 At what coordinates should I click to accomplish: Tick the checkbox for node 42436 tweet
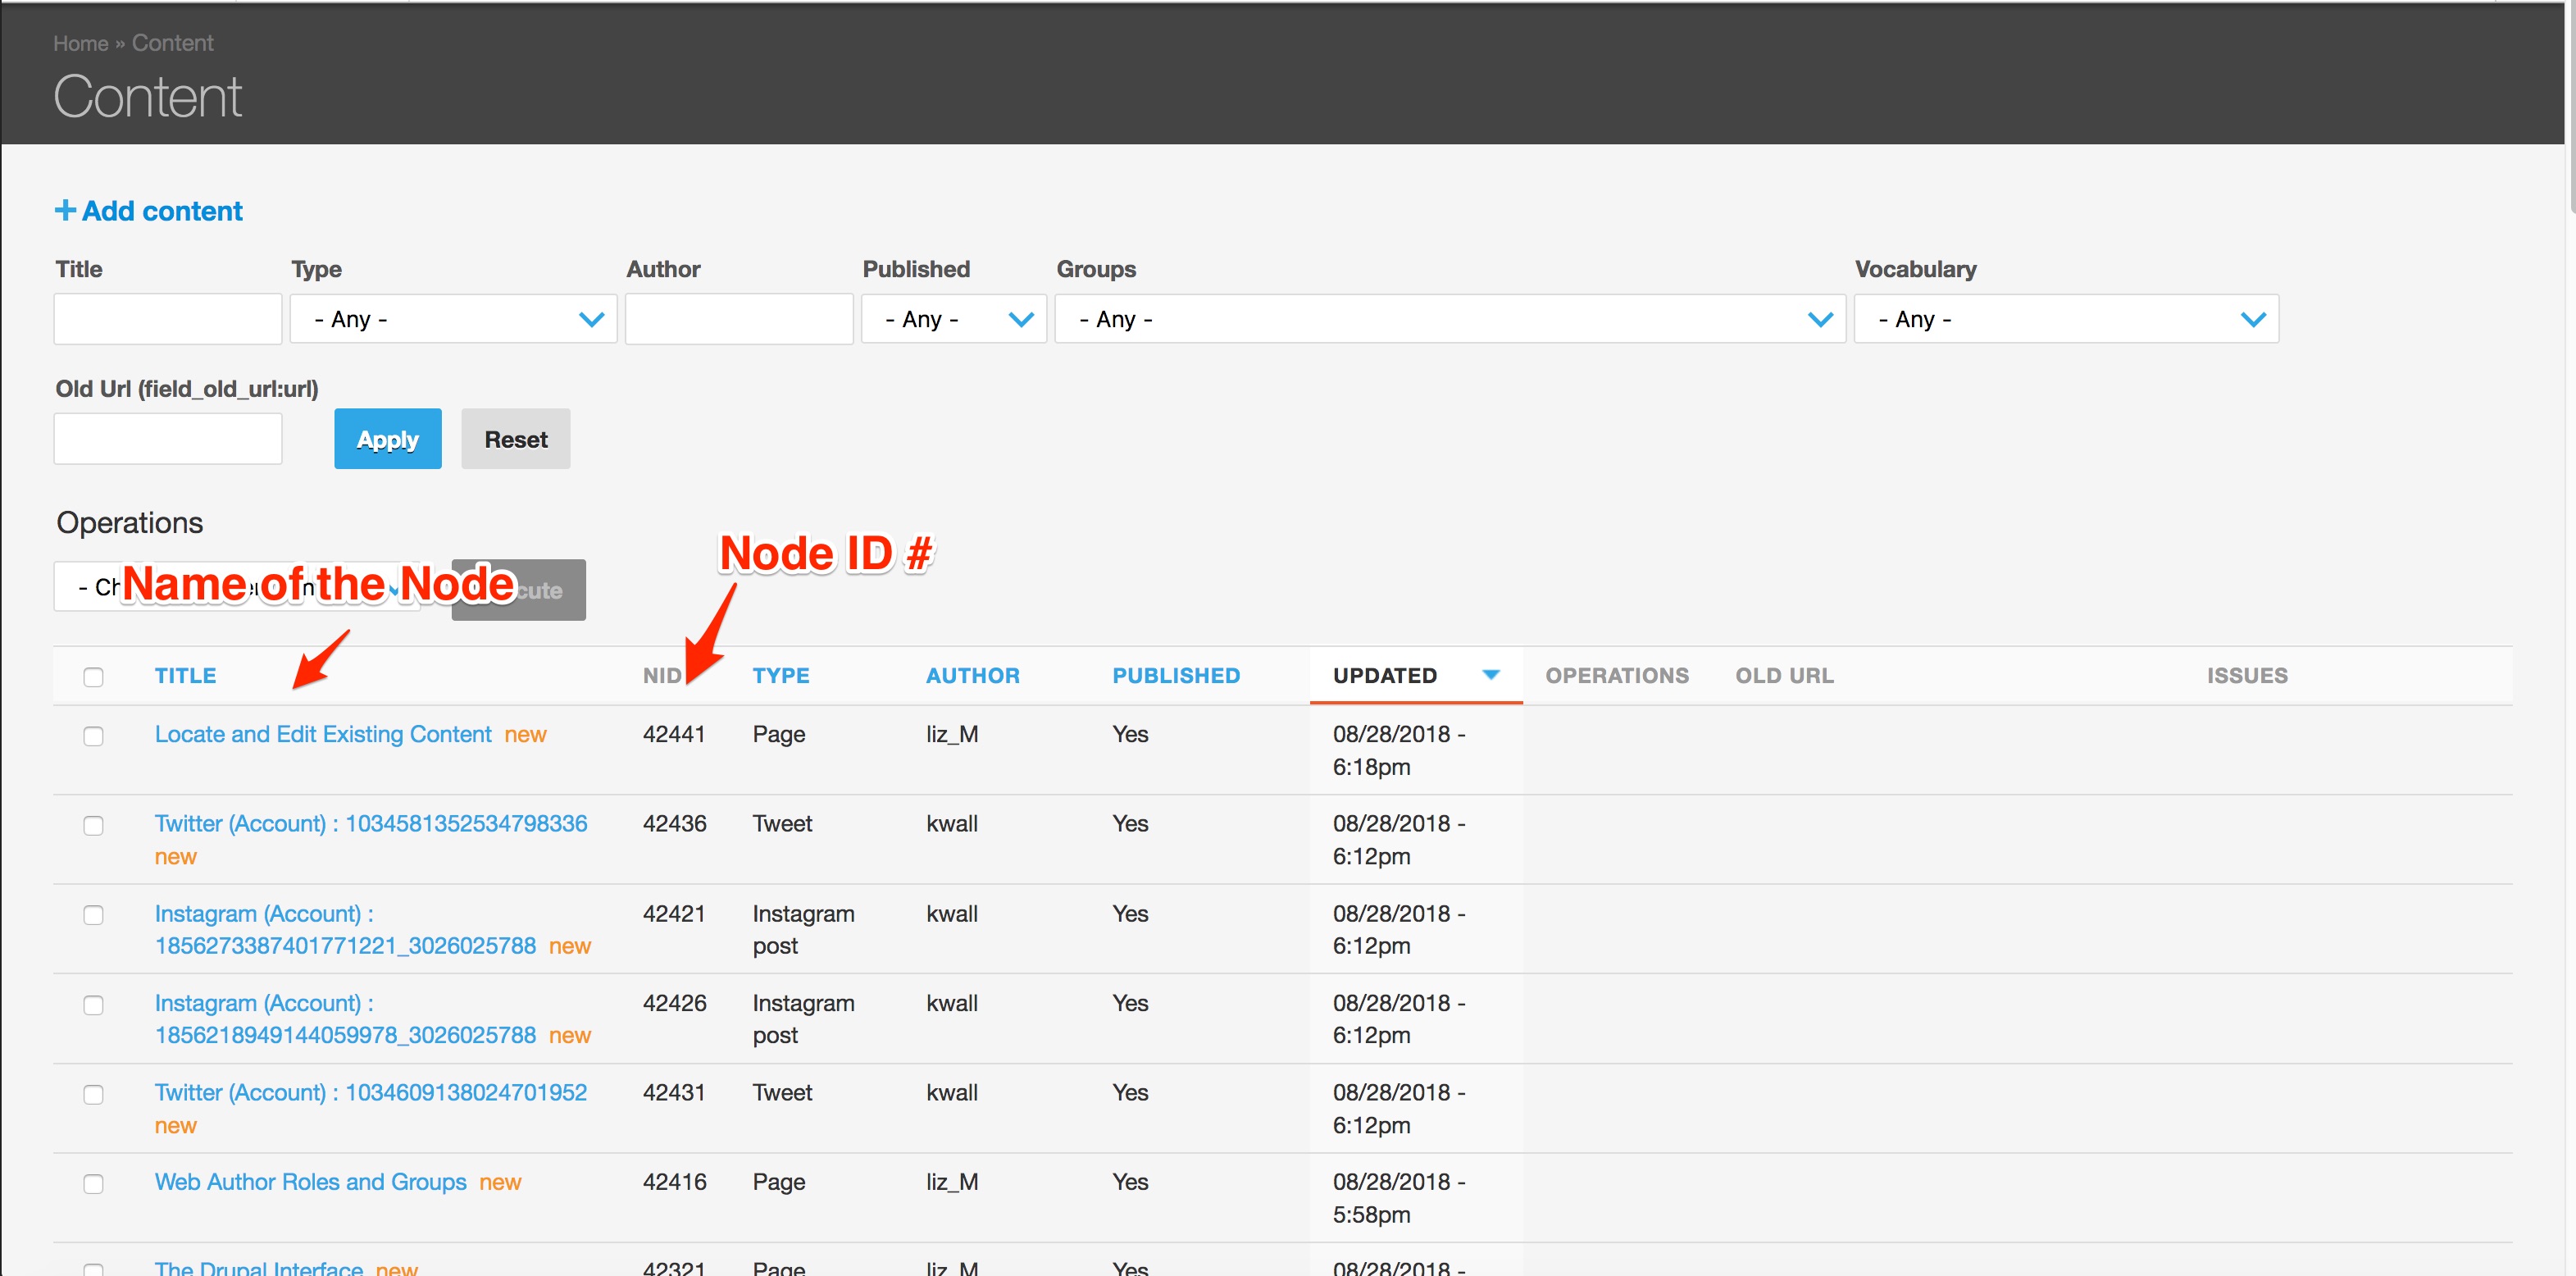93,826
